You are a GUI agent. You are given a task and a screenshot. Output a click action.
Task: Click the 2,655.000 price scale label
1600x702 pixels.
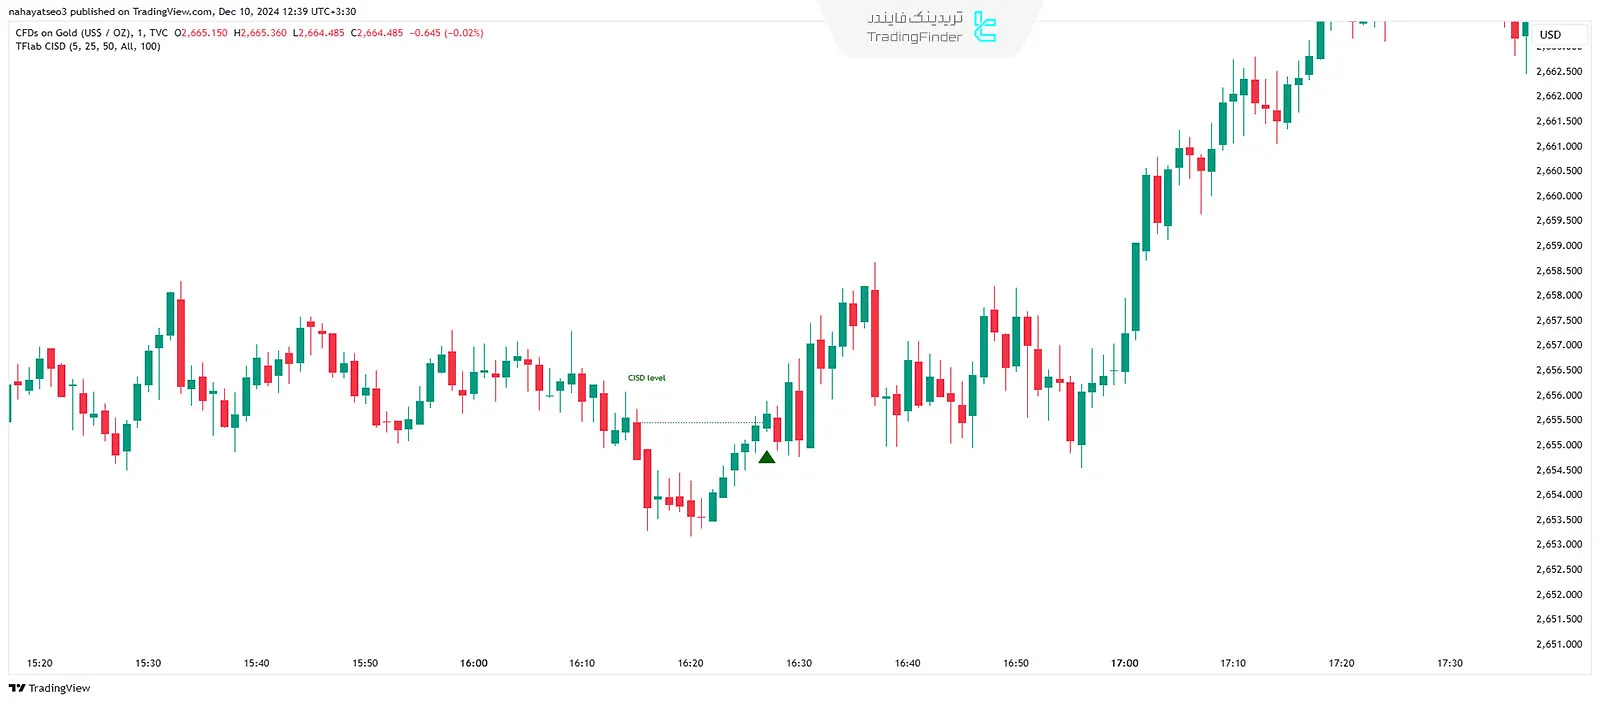pos(1559,445)
